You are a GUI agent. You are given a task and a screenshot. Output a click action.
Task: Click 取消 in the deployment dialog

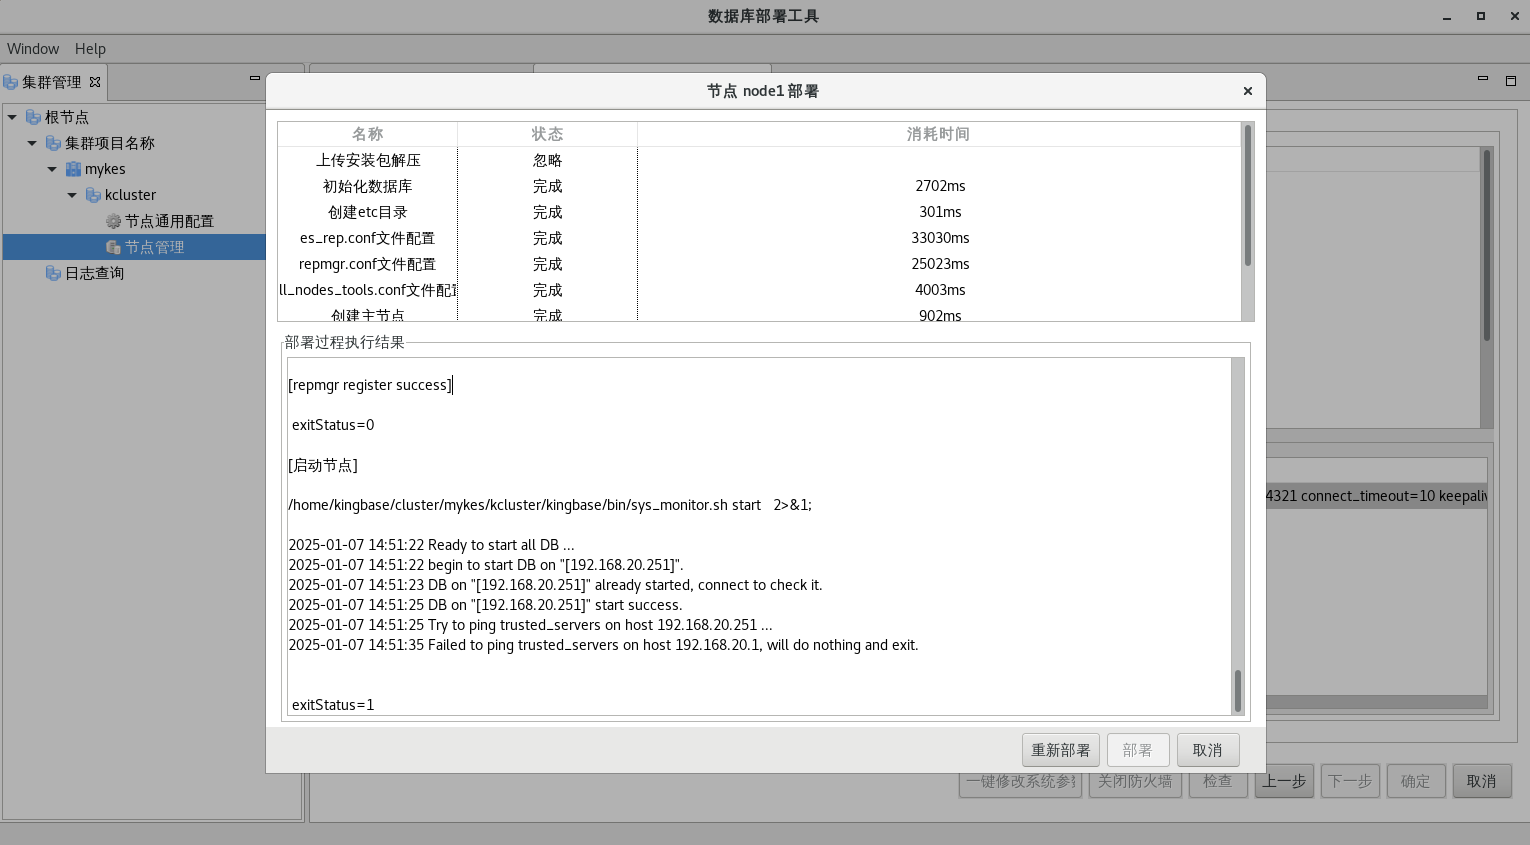coord(1207,750)
